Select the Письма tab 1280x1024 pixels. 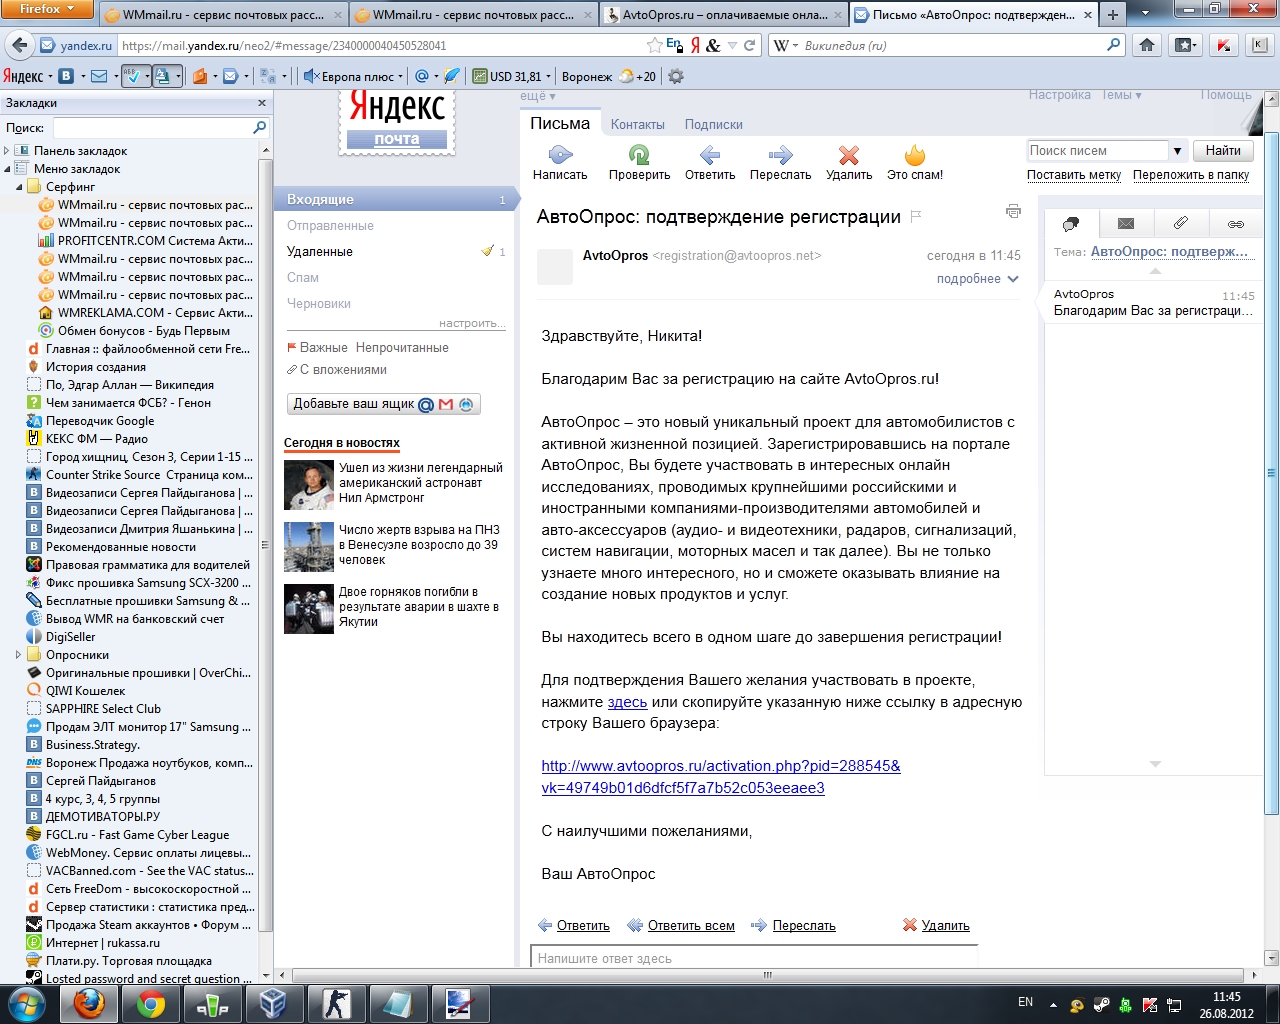pos(560,124)
